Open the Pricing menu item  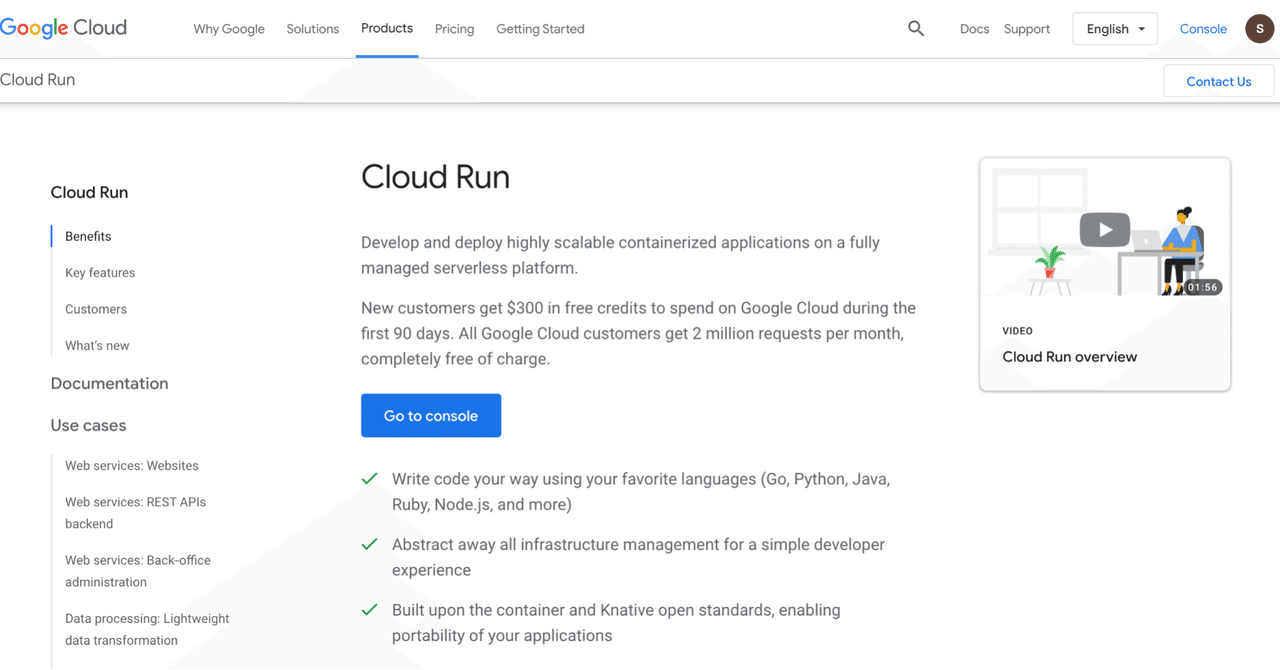point(454,28)
